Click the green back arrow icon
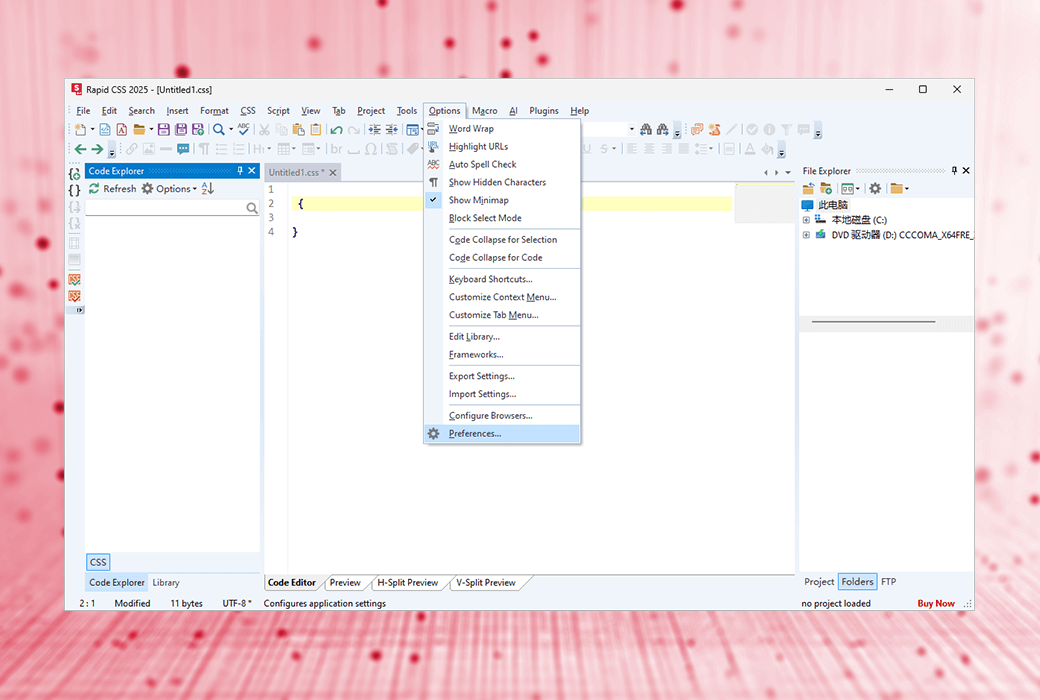The height and width of the screenshot is (700, 1040). (80, 149)
